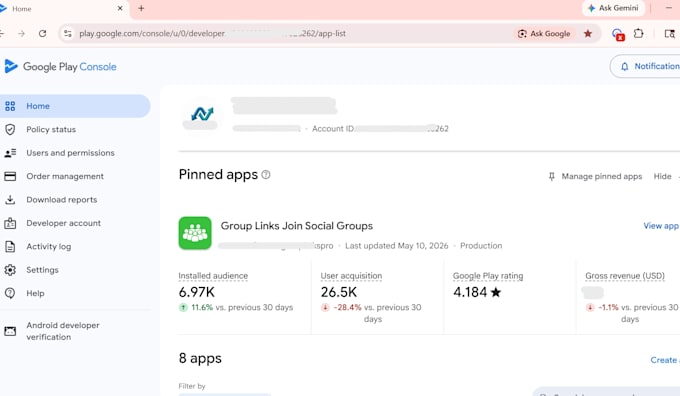
Task: Click the Activity log document icon
Action: point(10,246)
